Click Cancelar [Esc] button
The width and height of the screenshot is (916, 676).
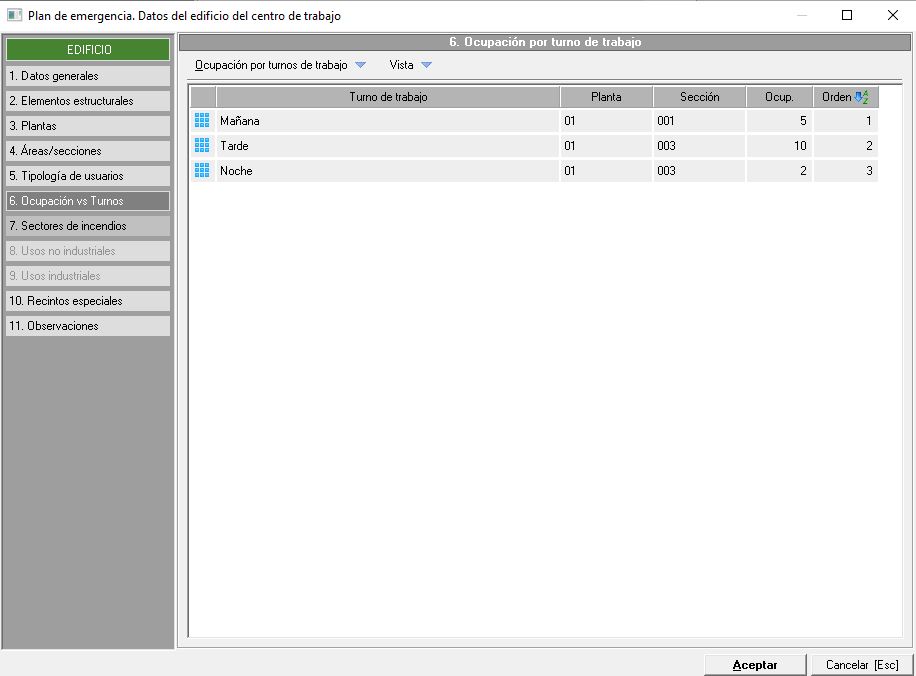[x=861, y=665]
